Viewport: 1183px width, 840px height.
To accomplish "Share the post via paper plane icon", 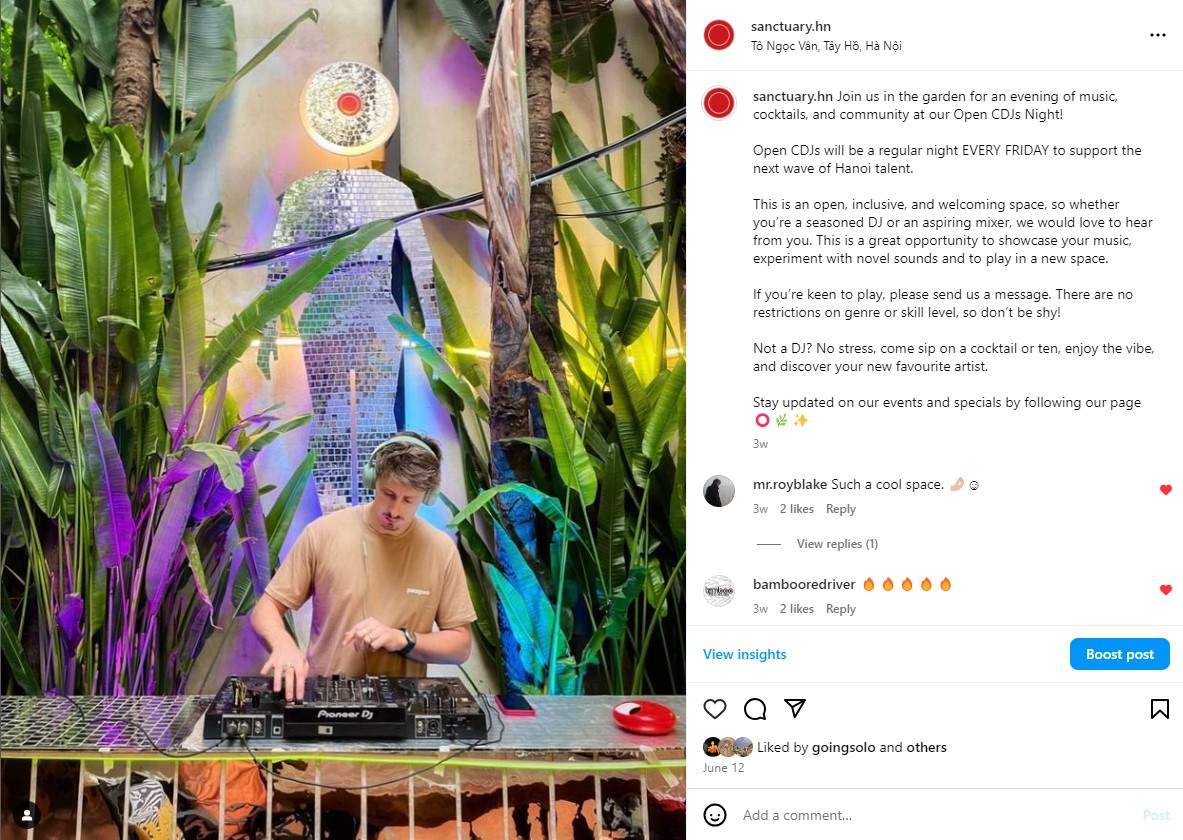I will [x=794, y=708].
